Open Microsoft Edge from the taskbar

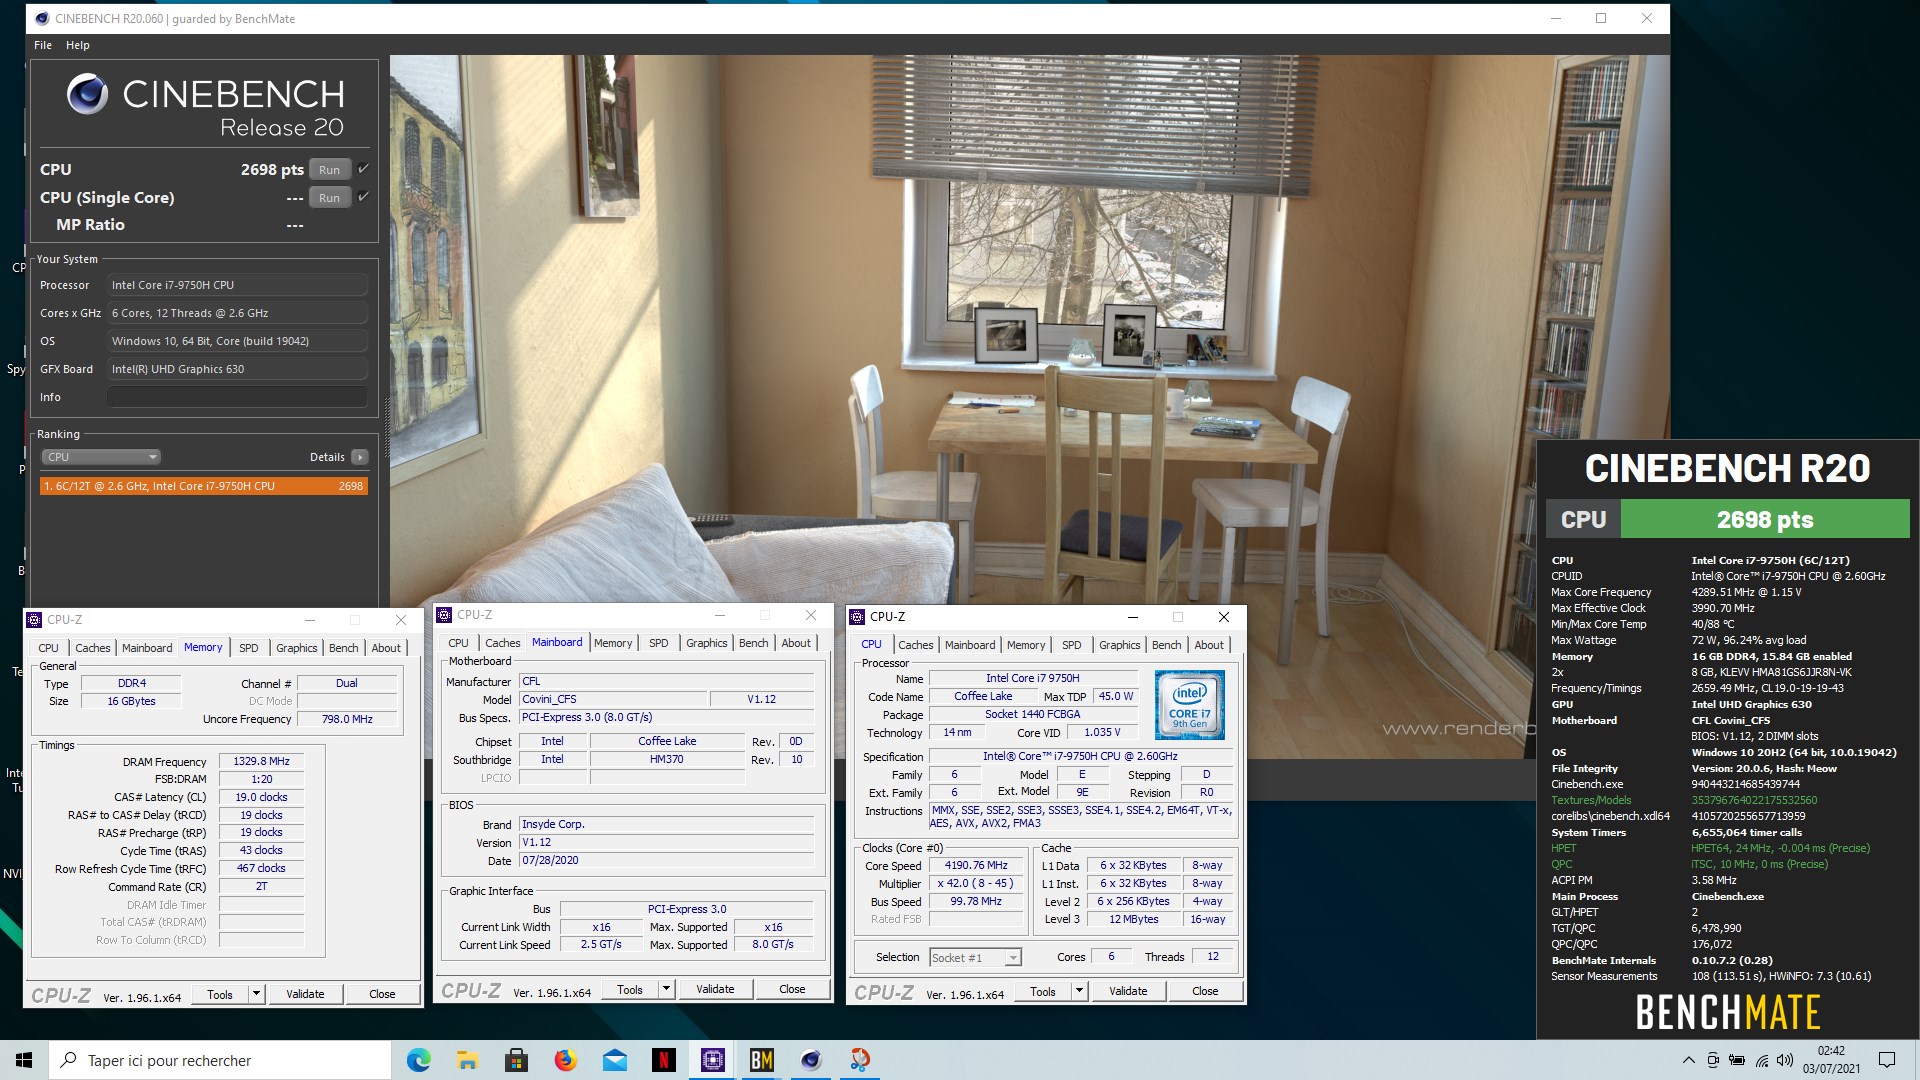tap(418, 1060)
